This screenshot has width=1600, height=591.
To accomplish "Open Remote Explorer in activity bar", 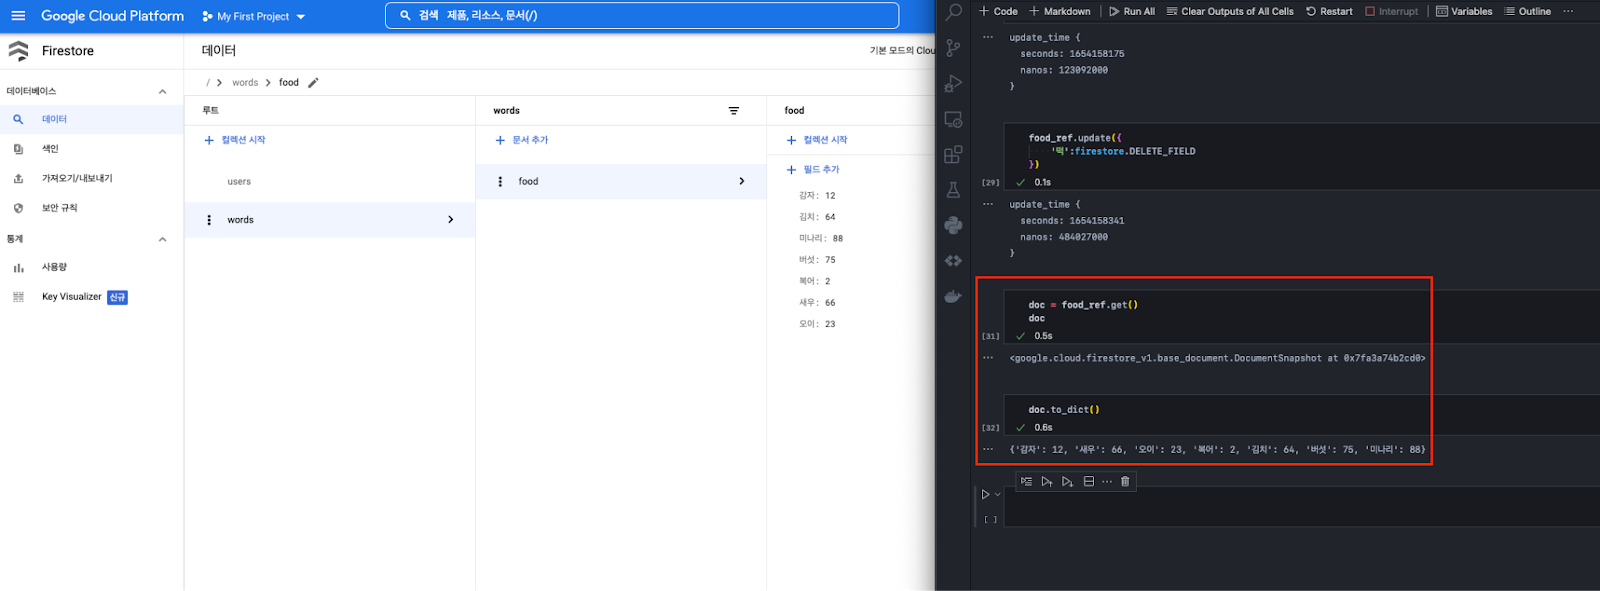I will (x=953, y=119).
